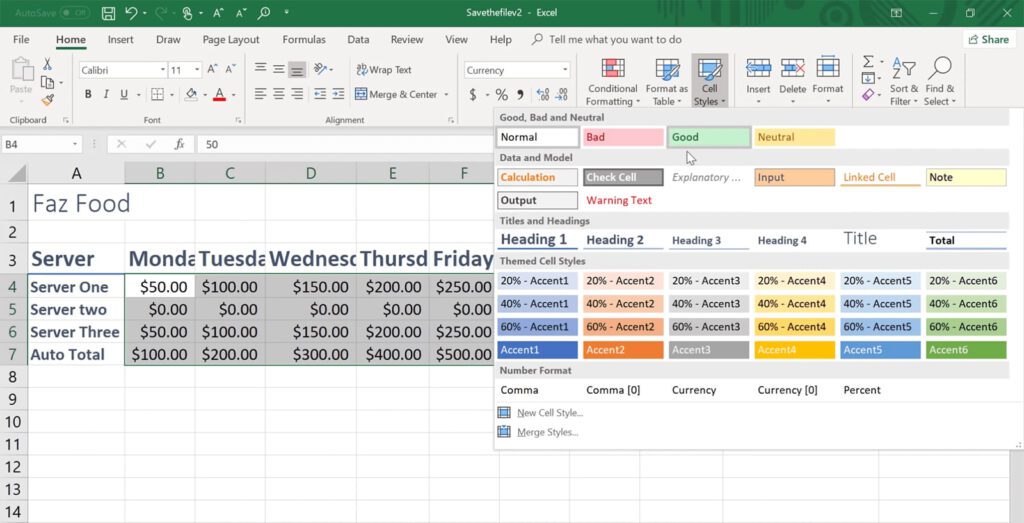
Task: Open the Currency number format dropdown
Action: [565, 70]
